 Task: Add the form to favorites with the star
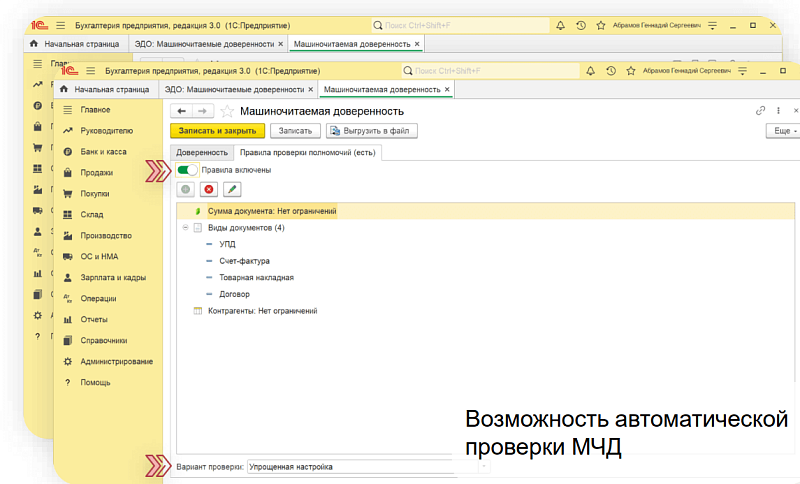tap(227, 111)
